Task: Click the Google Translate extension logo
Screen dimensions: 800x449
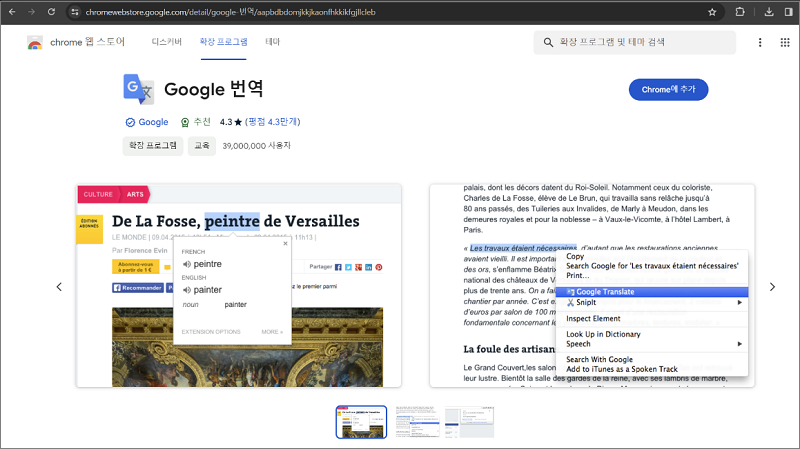Action: coord(138,89)
